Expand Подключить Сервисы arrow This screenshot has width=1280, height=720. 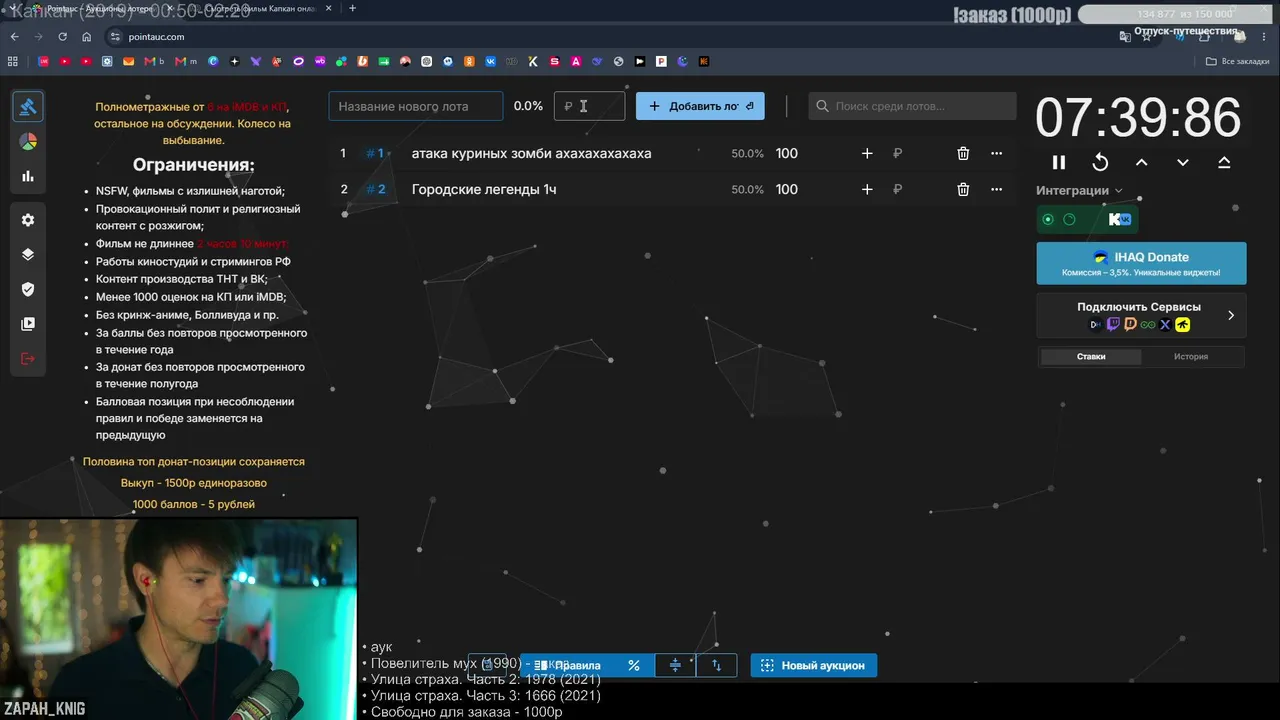click(x=1231, y=315)
